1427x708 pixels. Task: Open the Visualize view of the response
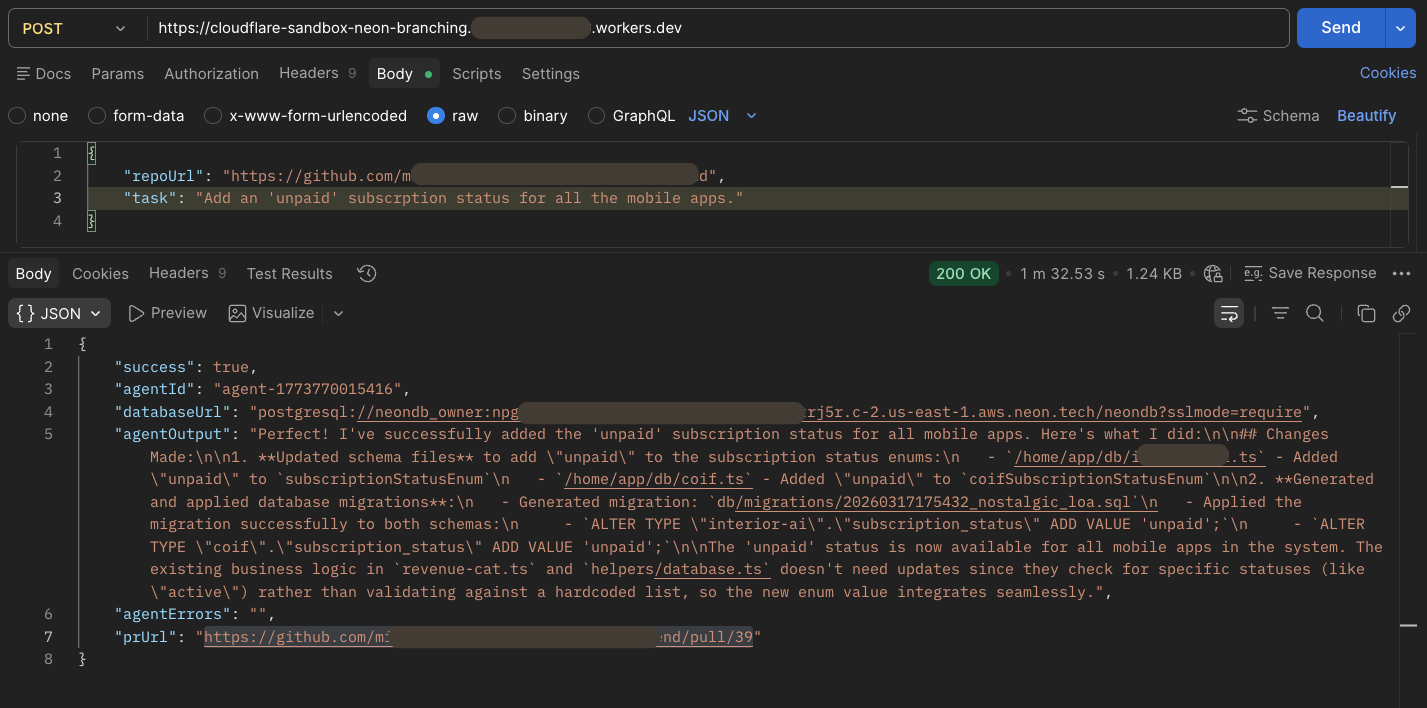(272, 313)
